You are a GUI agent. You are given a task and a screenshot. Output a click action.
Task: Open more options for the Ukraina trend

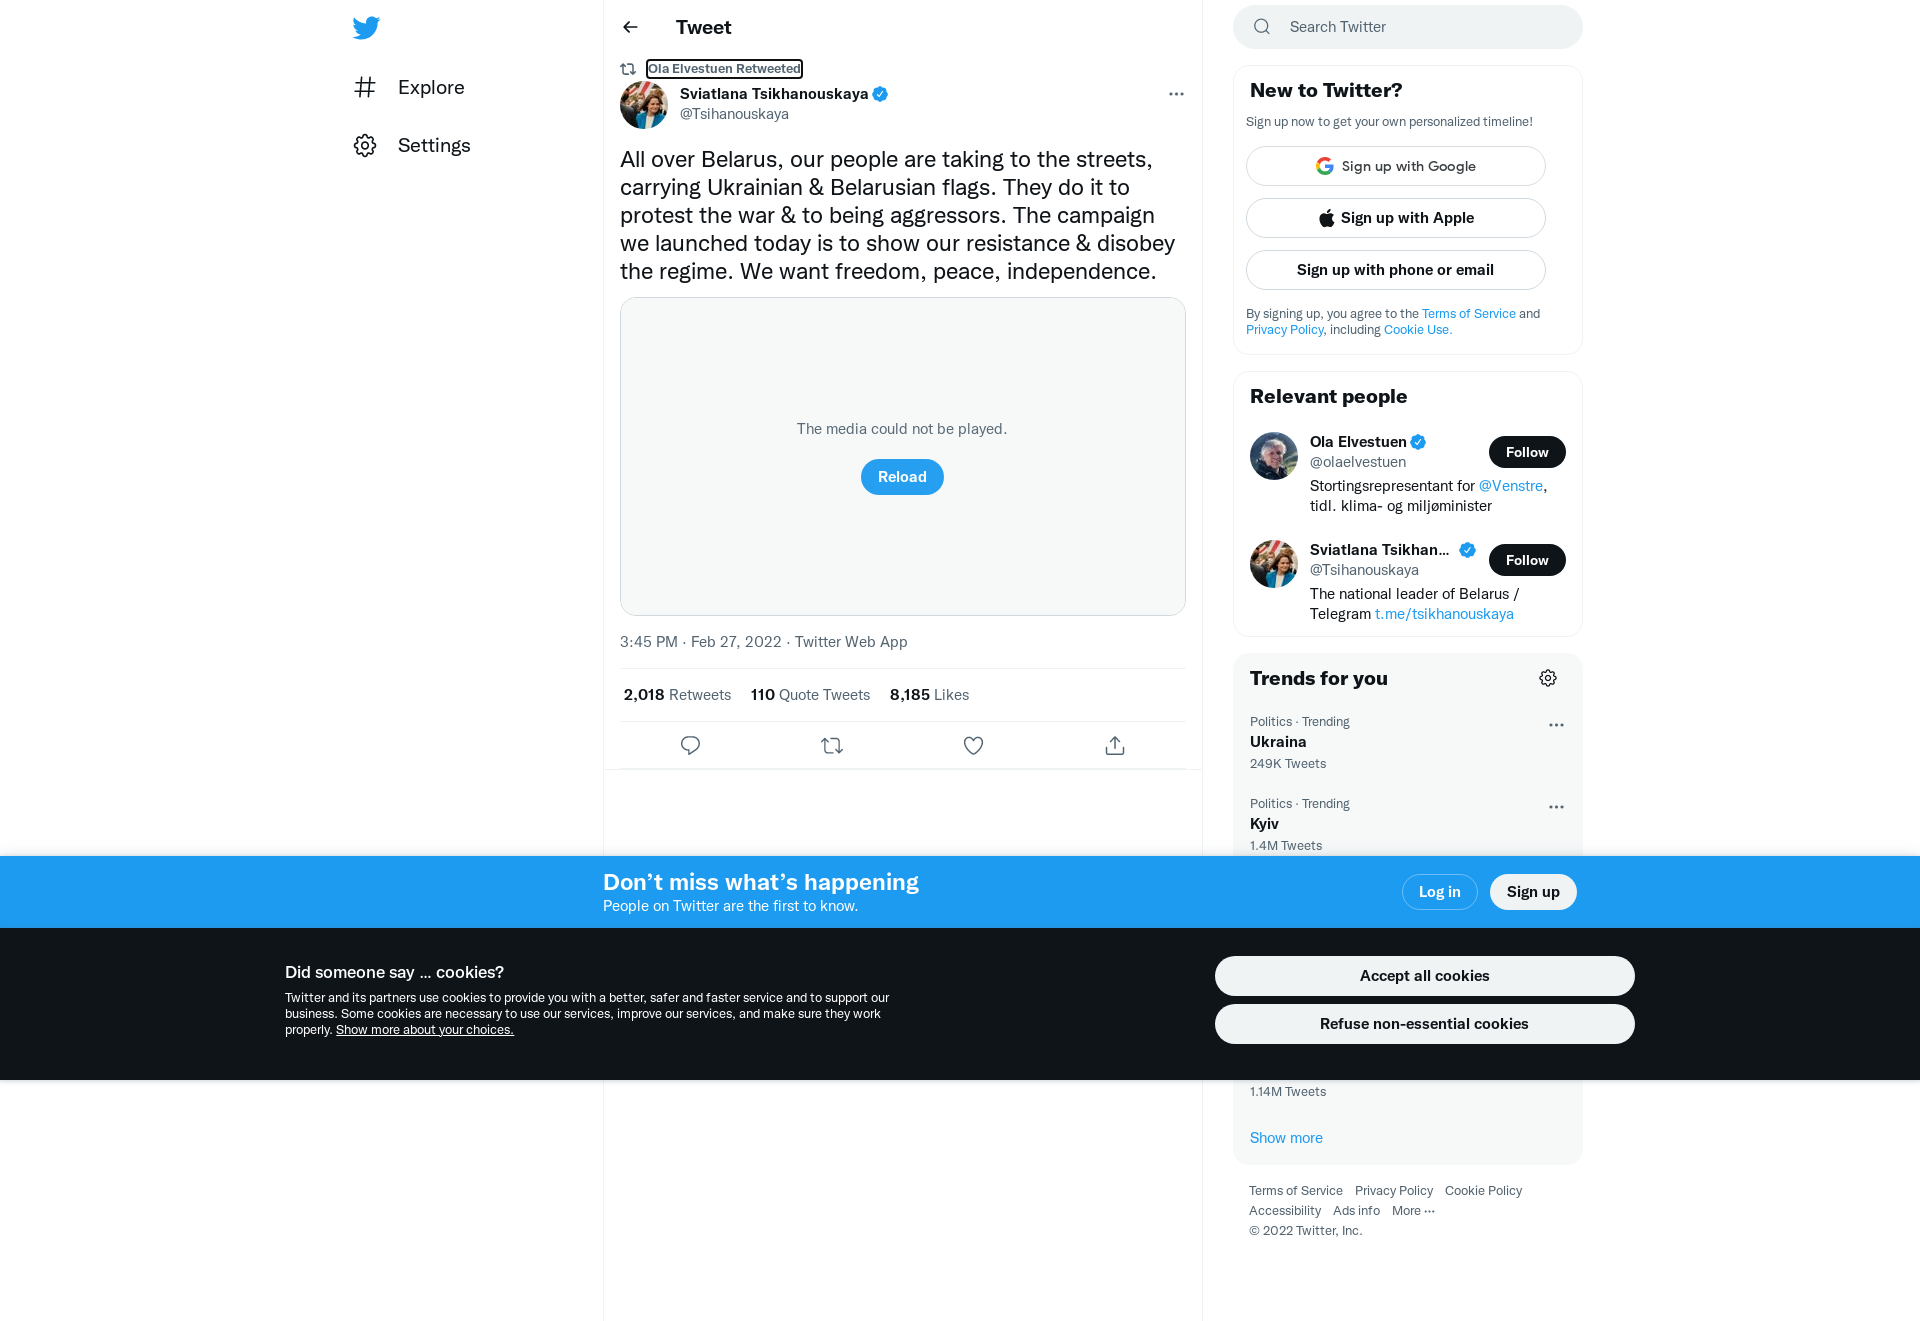click(1556, 725)
